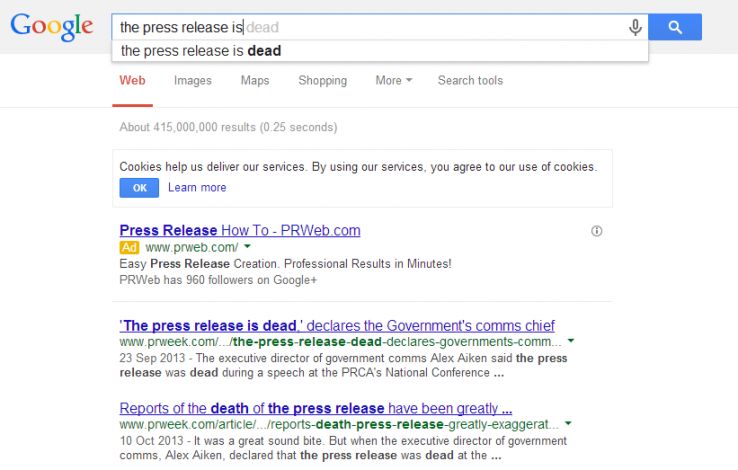Click the Google logo
The height and width of the screenshot is (470, 738).
click(52, 27)
